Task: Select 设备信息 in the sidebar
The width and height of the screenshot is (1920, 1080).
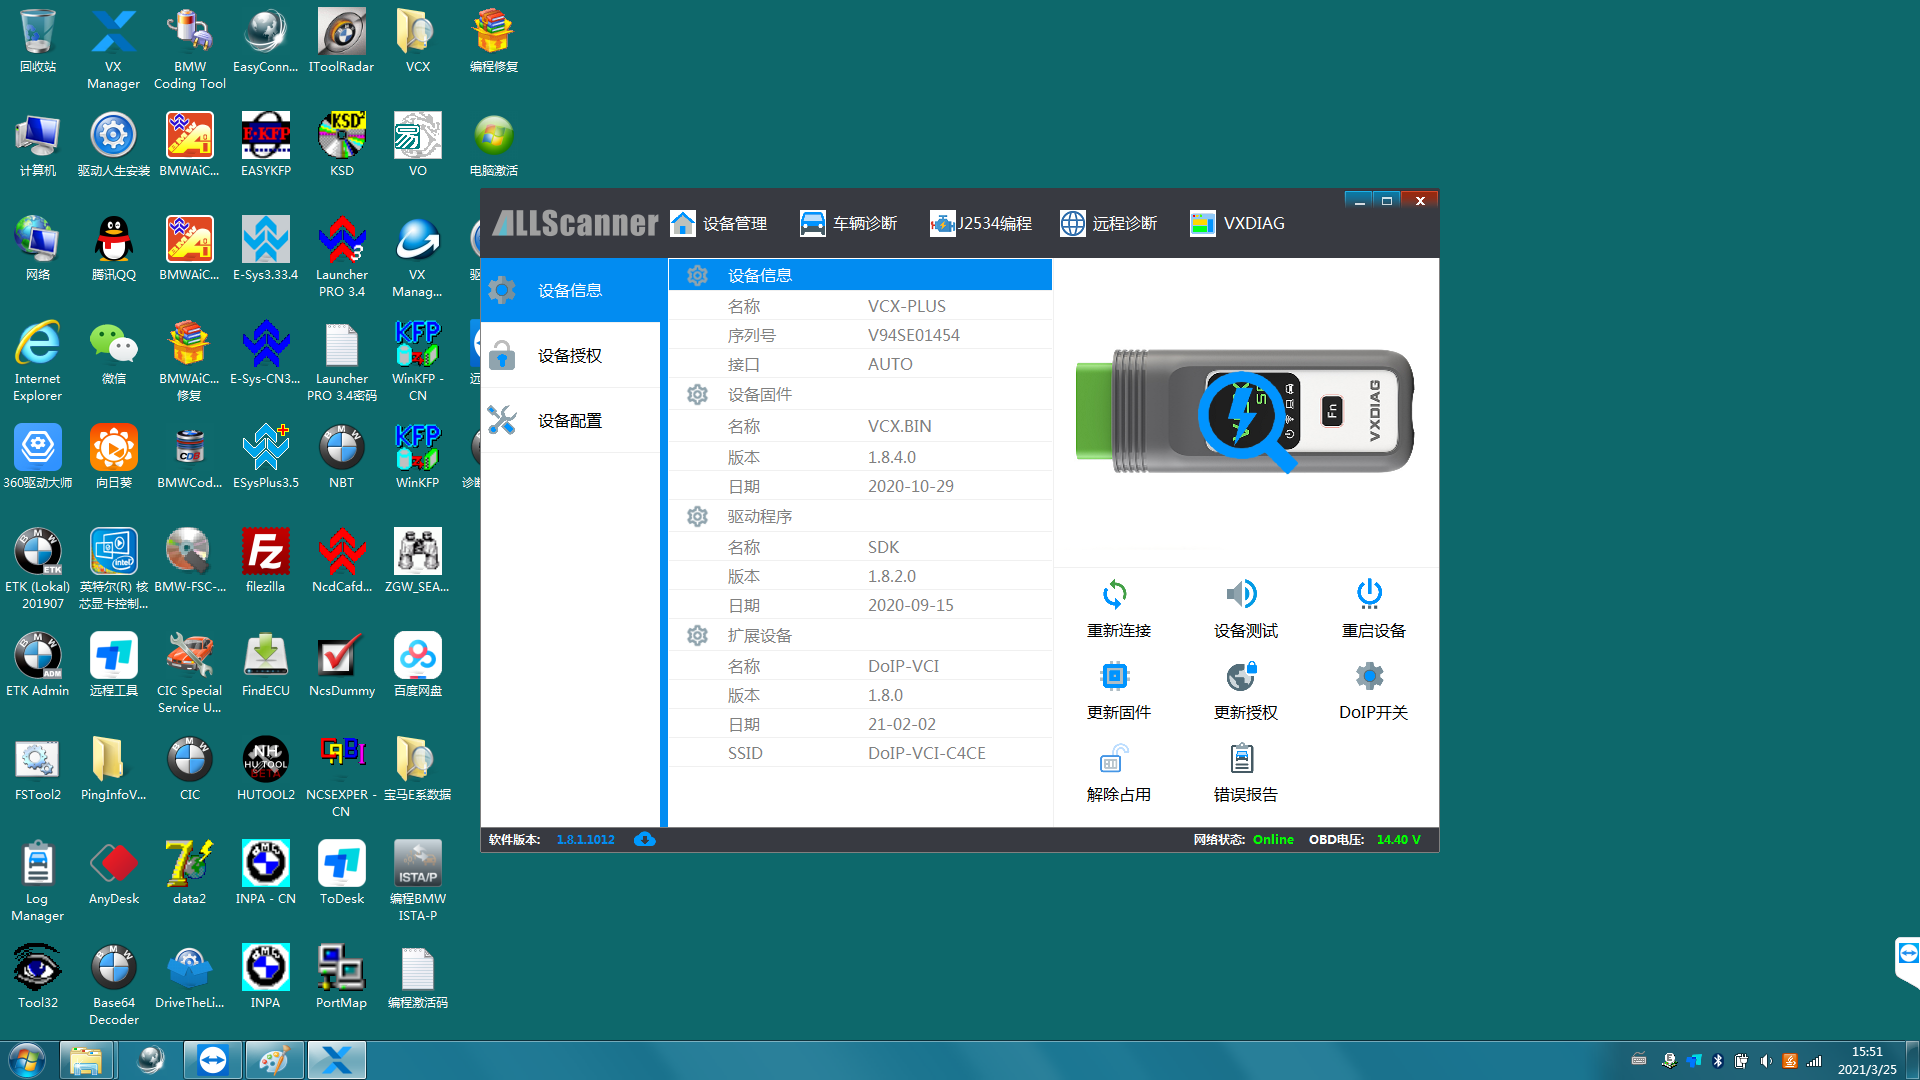Action: click(x=570, y=290)
